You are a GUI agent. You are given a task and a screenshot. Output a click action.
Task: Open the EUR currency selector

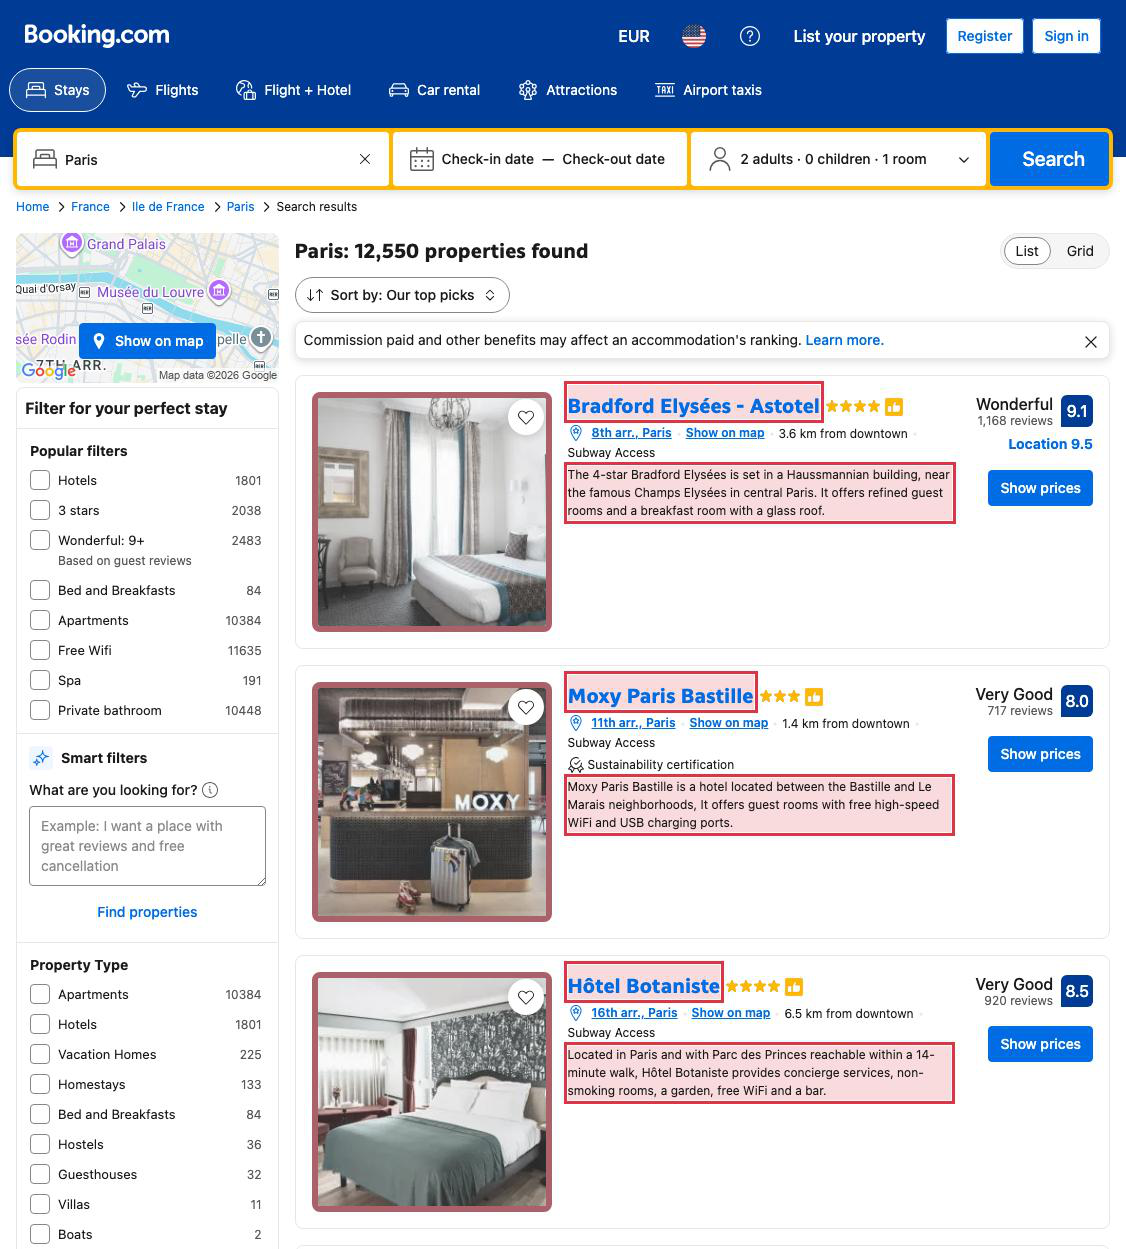(634, 36)
